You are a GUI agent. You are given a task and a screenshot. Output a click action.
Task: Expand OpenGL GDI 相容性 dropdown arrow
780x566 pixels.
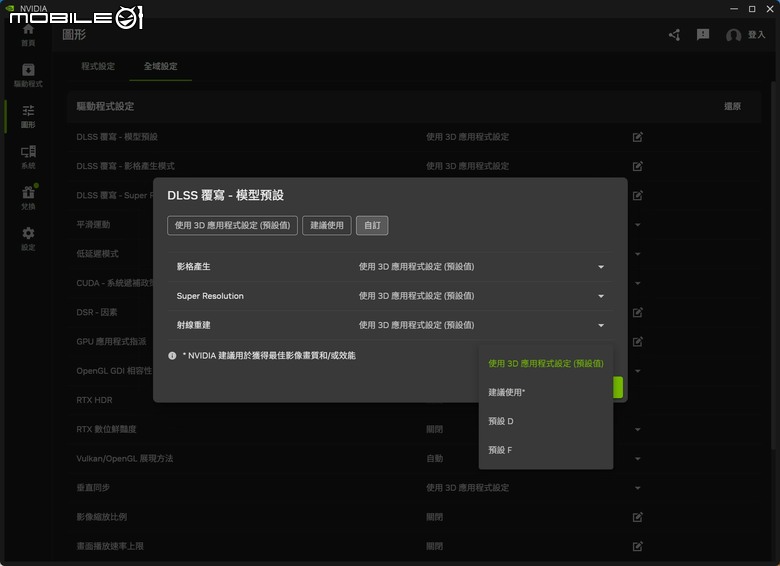click(637, 371)
